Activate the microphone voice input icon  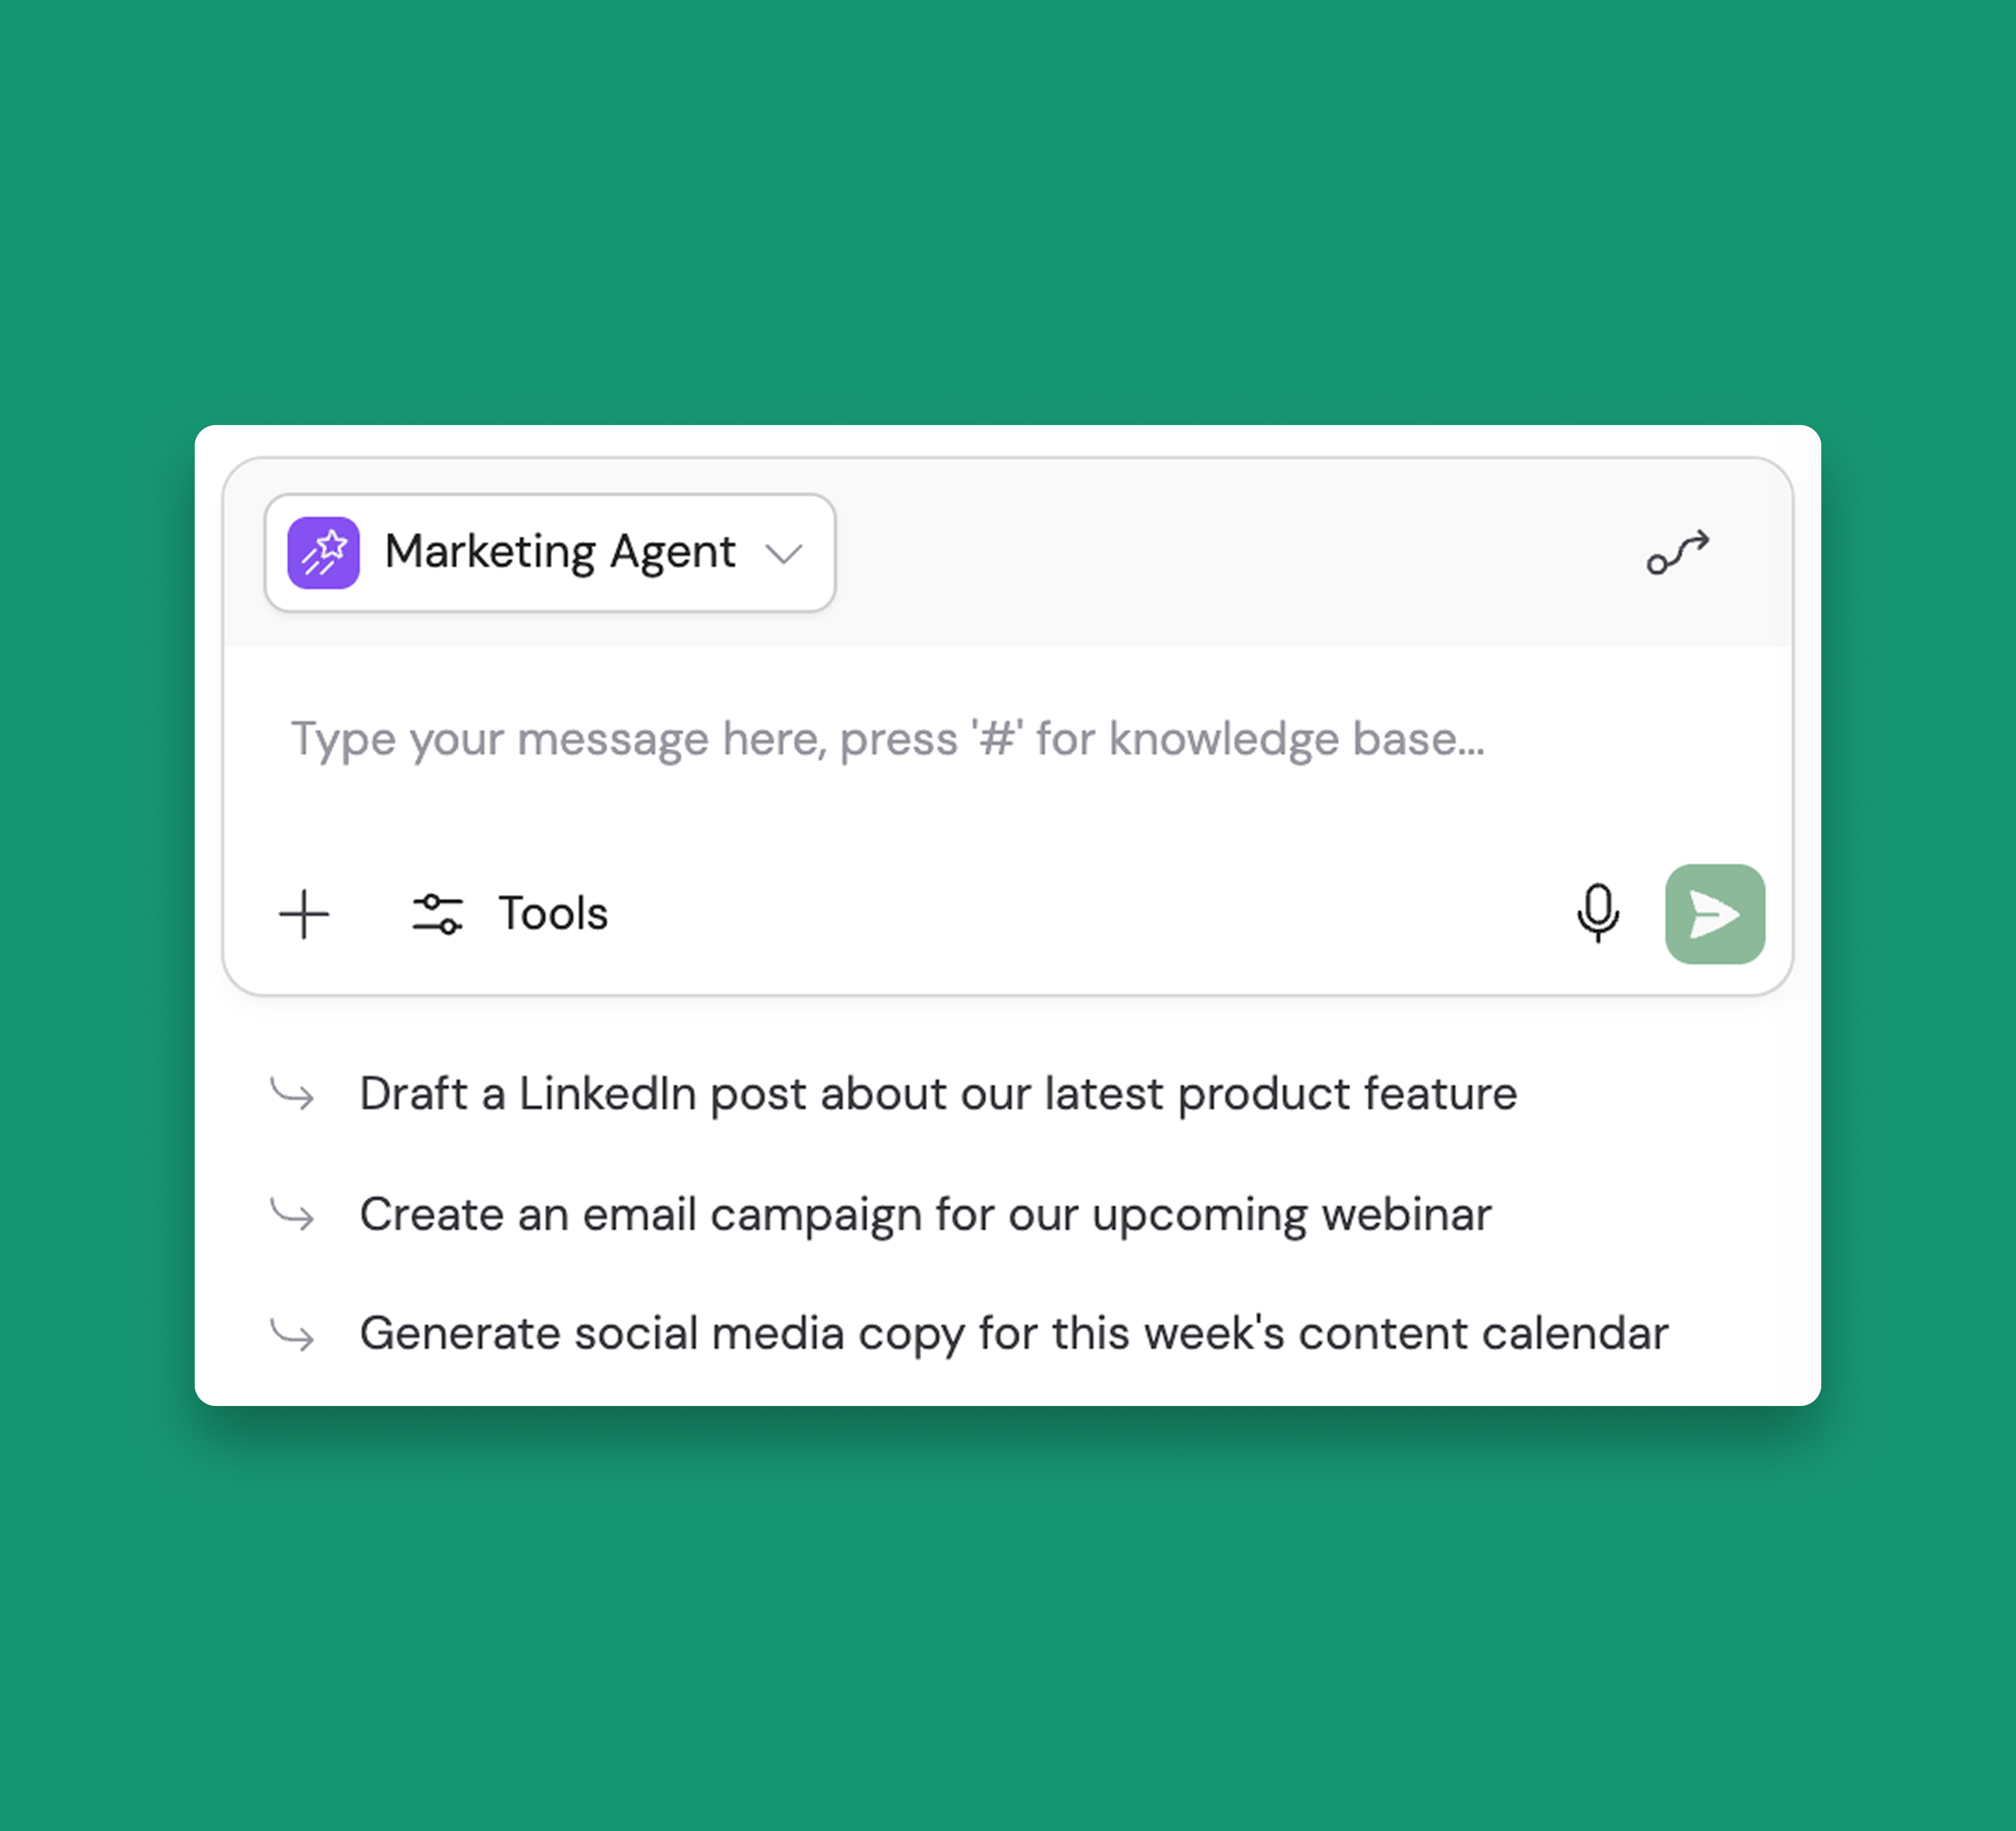[x=1597, y=913]
